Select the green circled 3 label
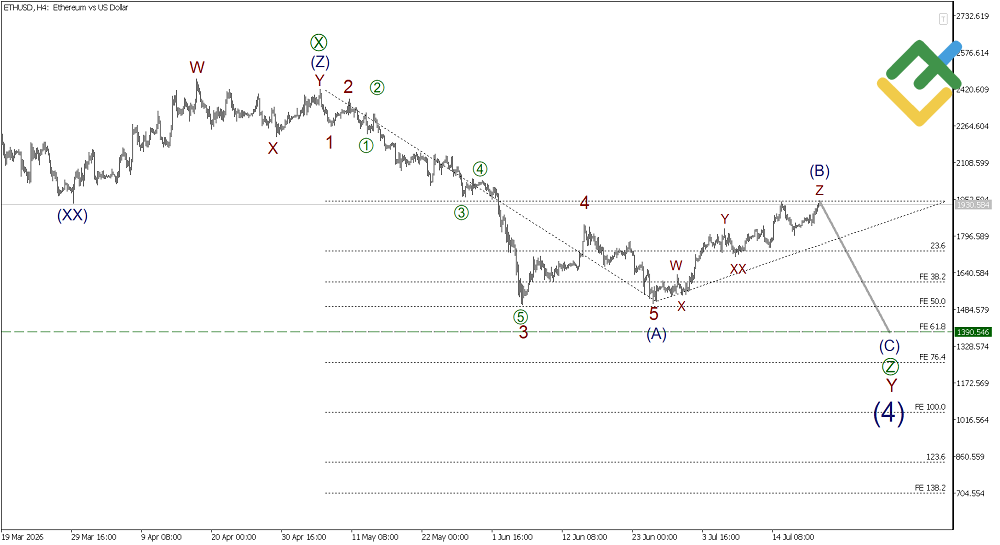The width and height of the screenshot is (1000, 545). pyautogui.click(x=461, y=212)
